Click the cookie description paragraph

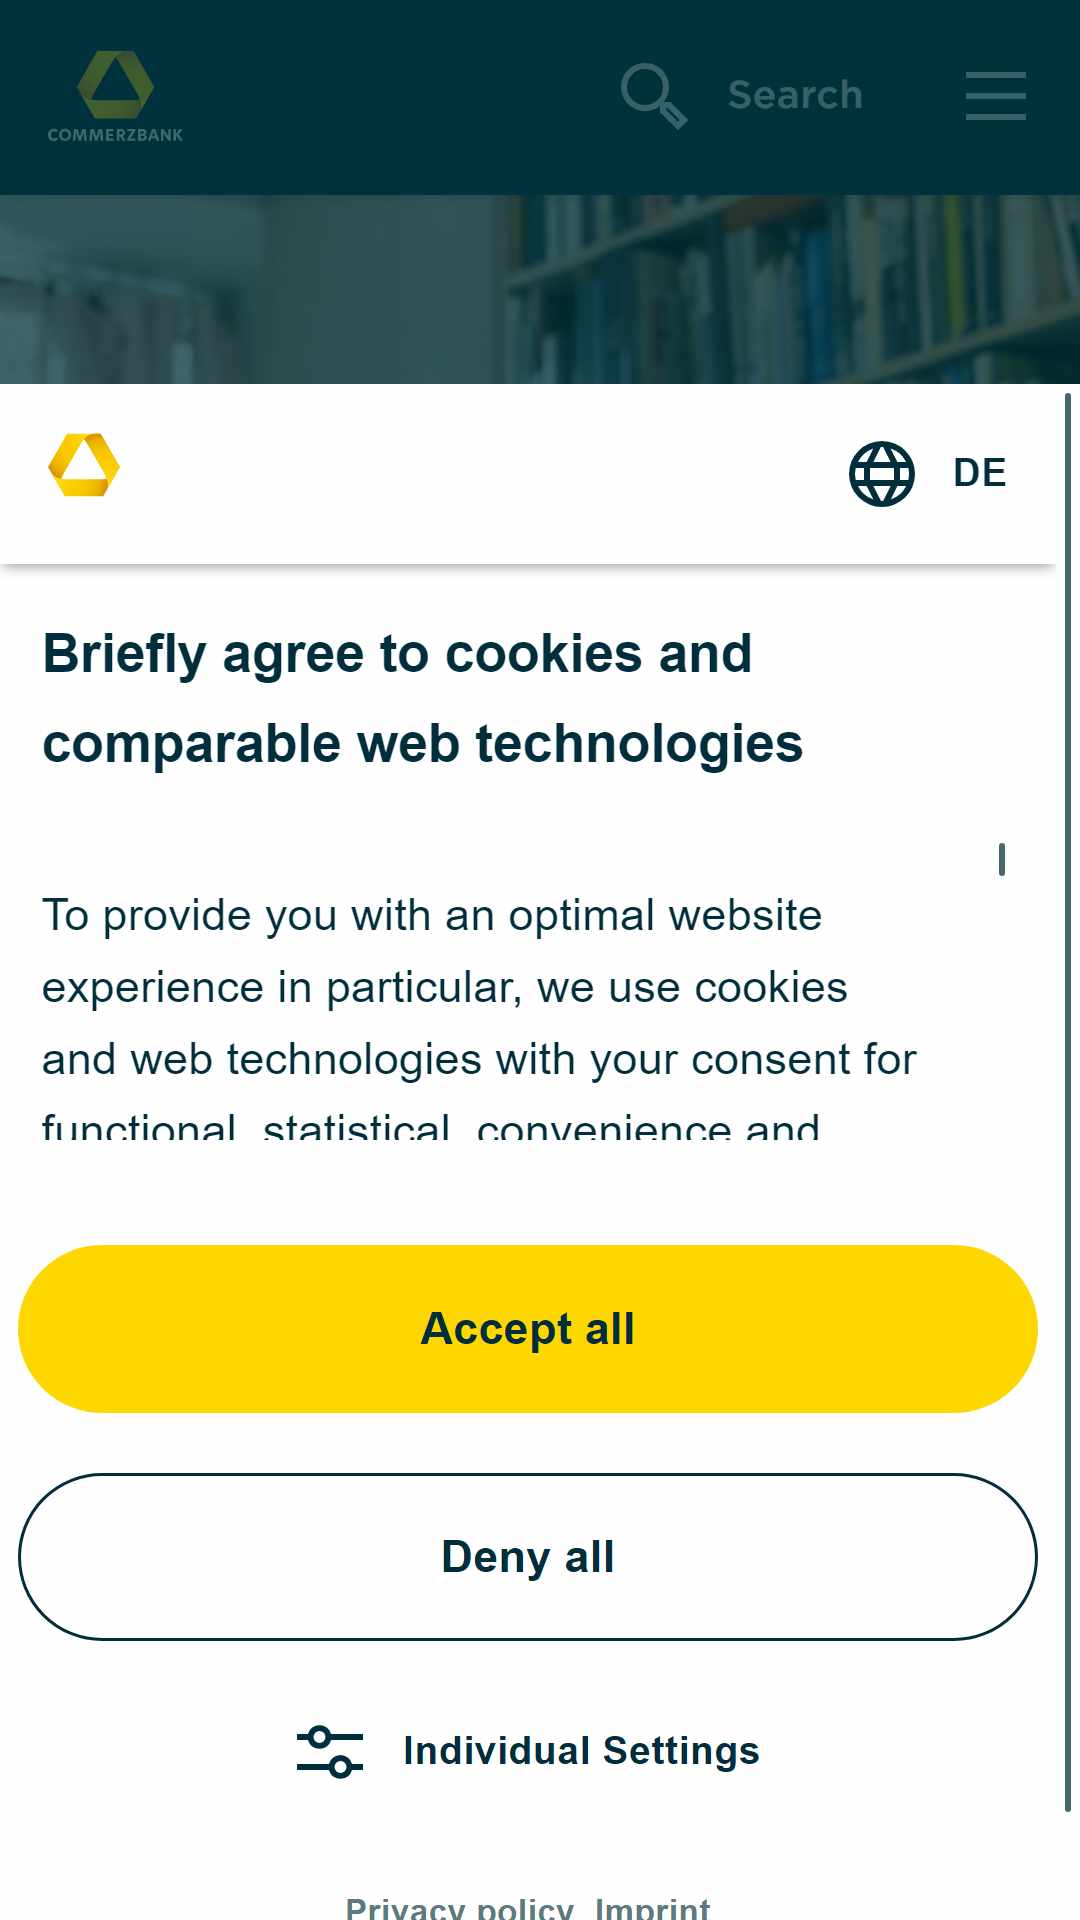pos(479,1014)
